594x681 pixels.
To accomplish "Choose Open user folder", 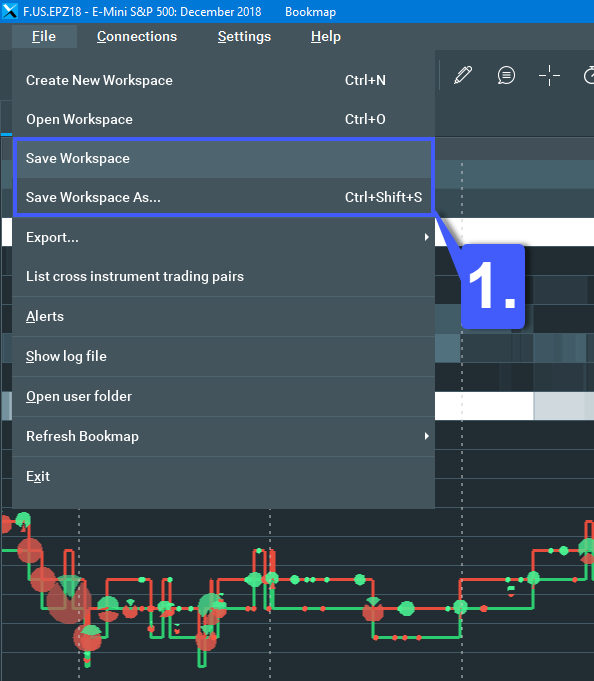I will pos(224,397).
